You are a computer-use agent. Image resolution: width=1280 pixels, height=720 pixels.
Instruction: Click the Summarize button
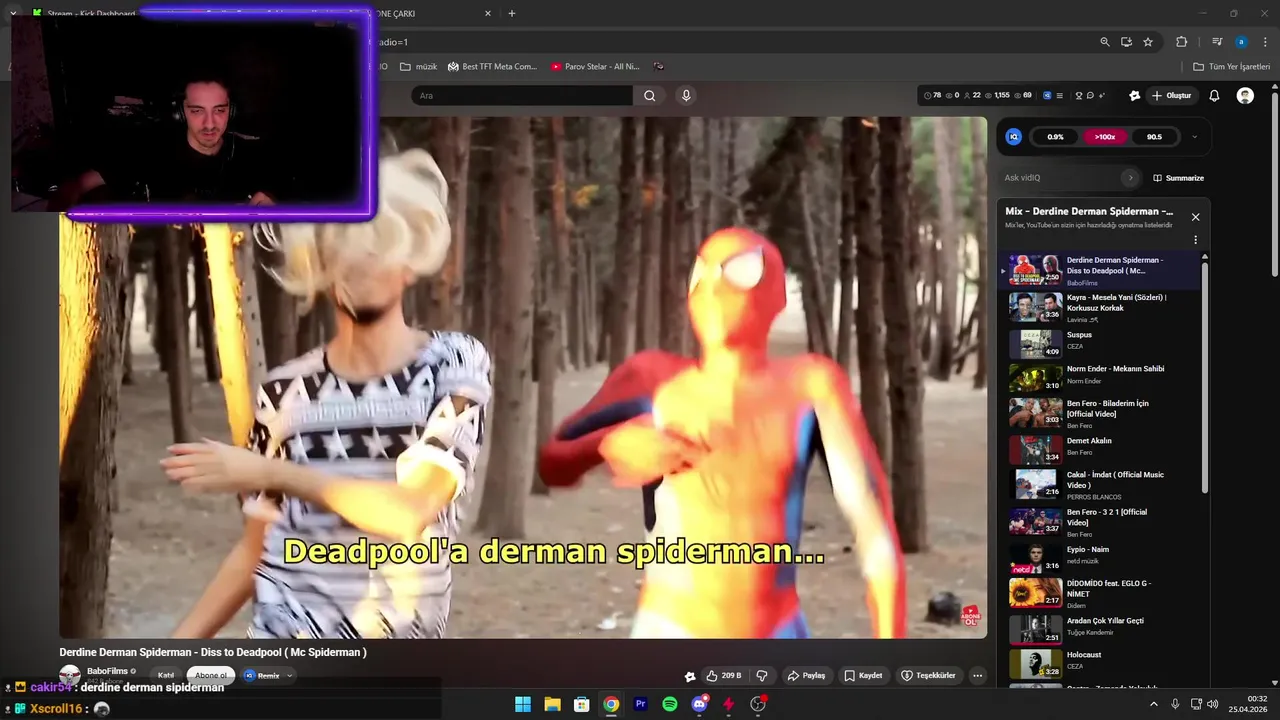click(x=1178, y=178)
